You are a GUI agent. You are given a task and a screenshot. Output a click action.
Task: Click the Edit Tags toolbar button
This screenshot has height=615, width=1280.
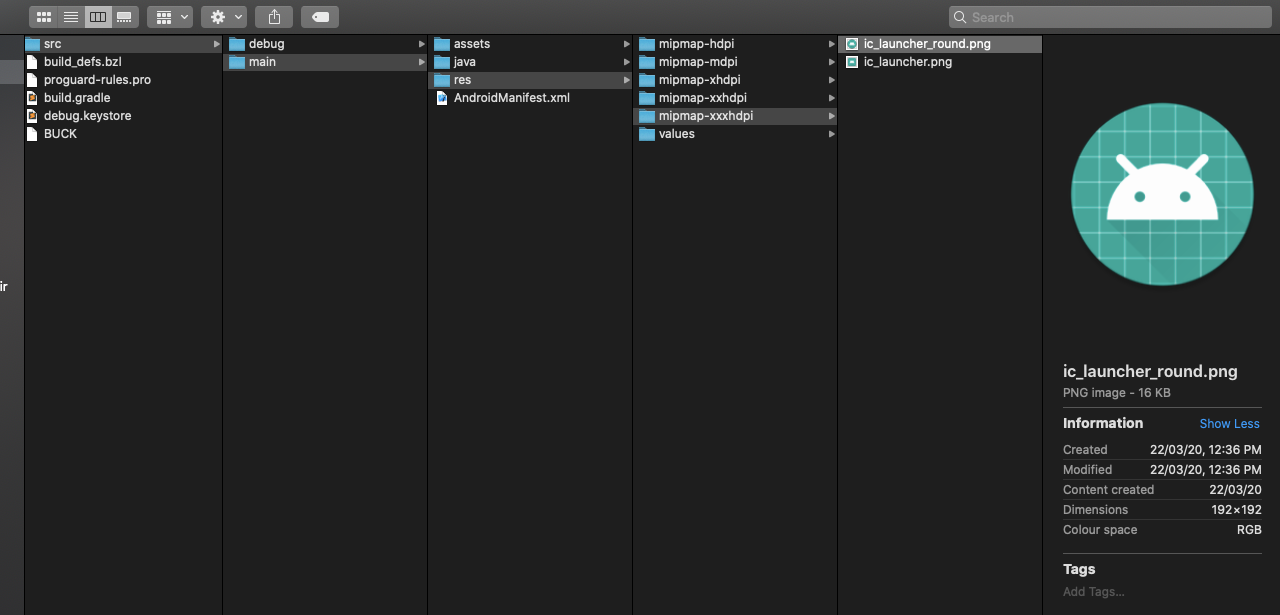coord(320,17)
